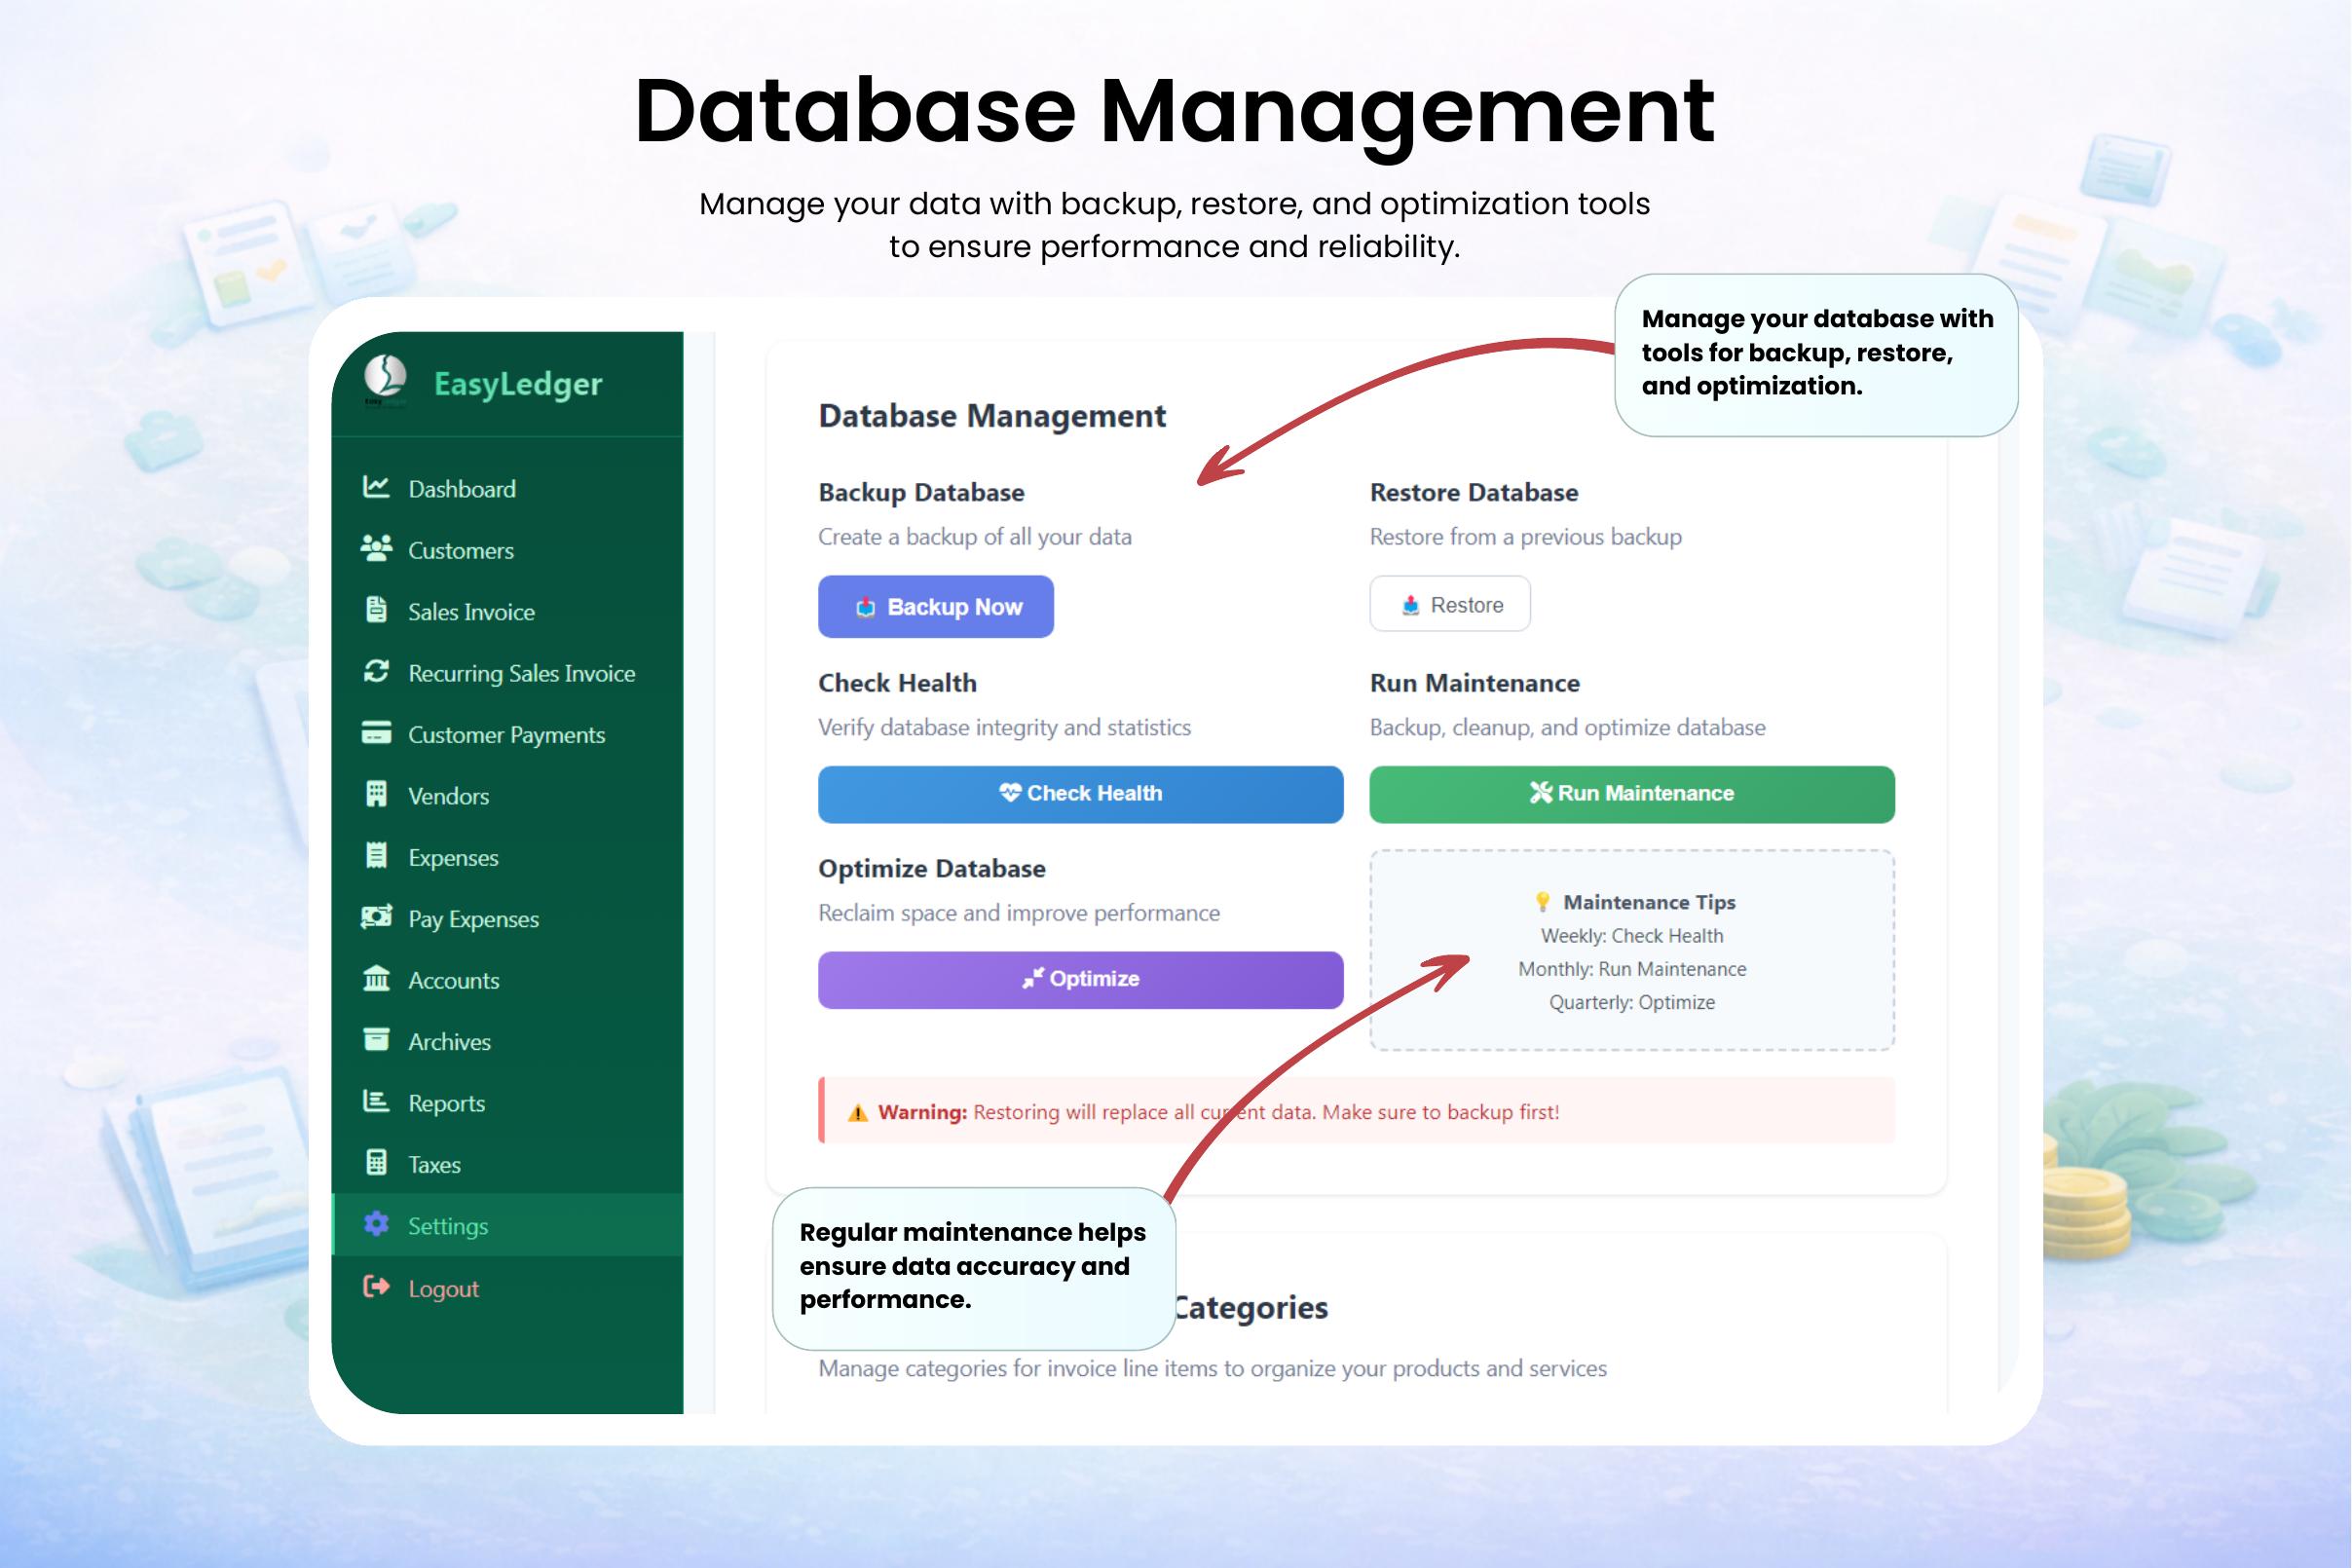Click "Quarterly: Optimize" tip
The image size is (2352, 1568).
coord(1632,1002)
